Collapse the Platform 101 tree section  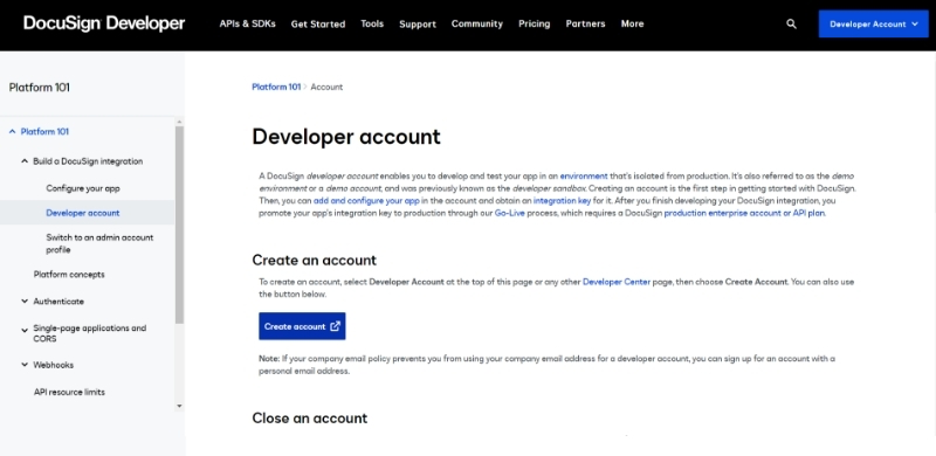(12, 131)
